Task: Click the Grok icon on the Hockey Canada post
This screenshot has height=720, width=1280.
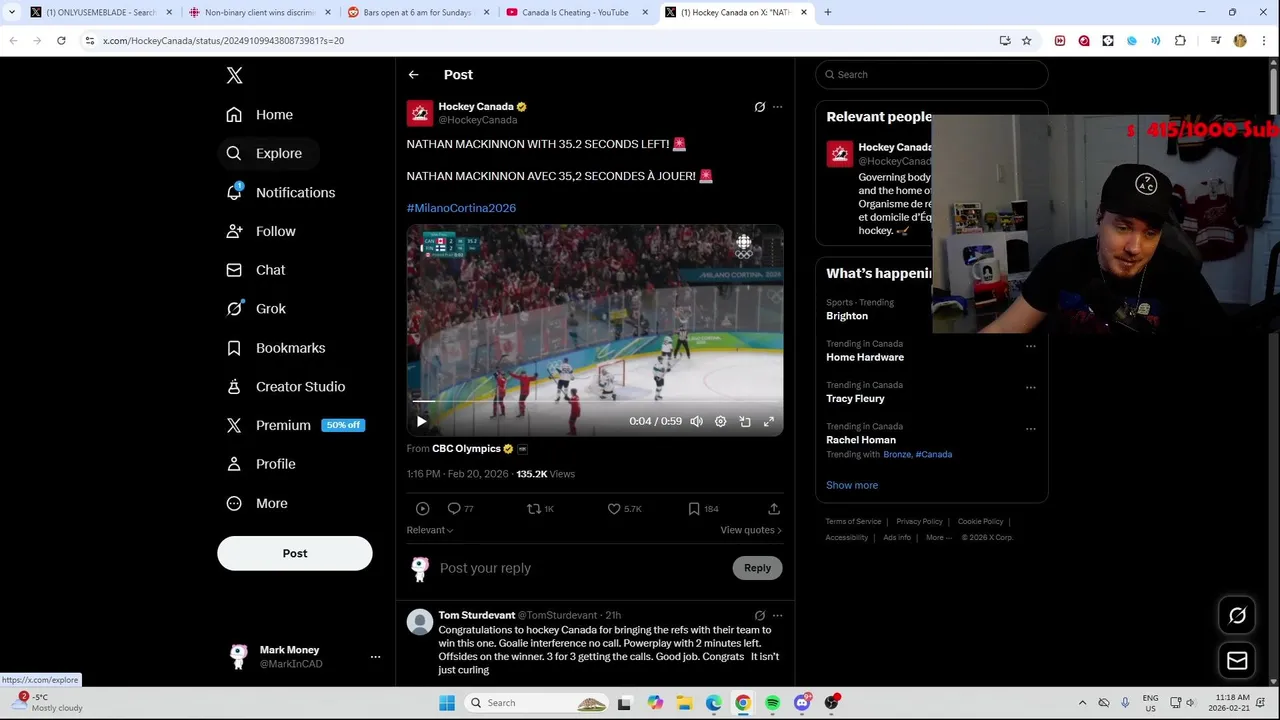Action: pyautogui.click(x=760, y=107)
